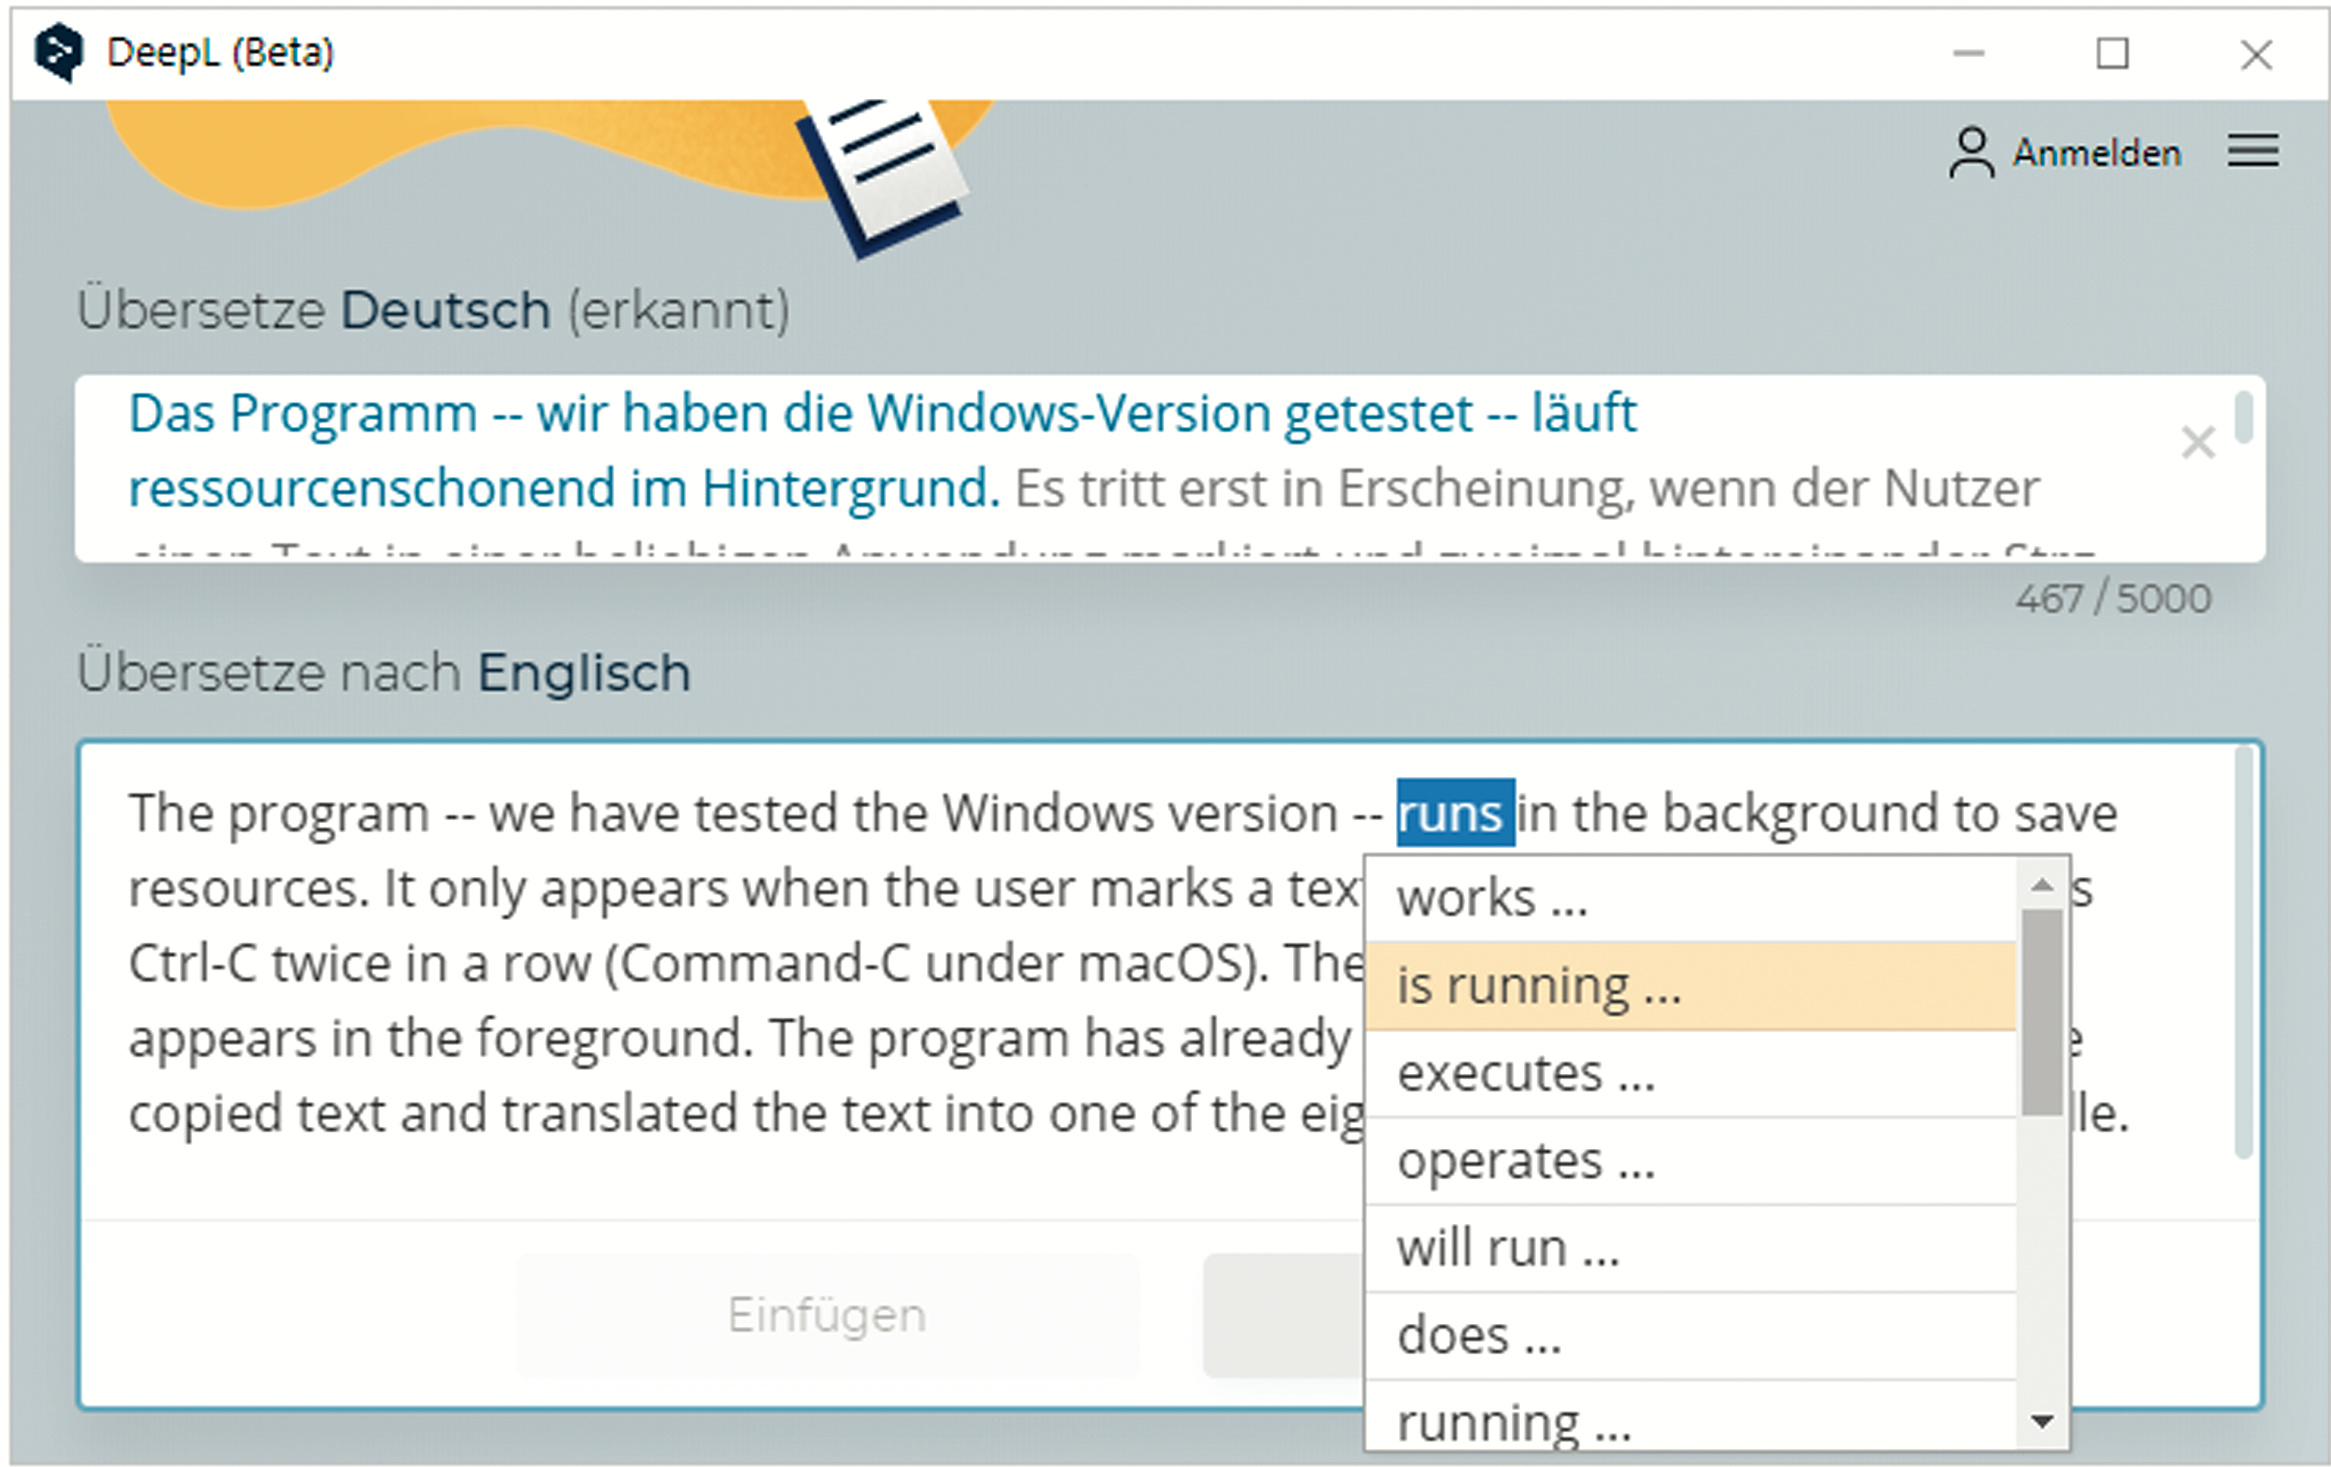Open the Englisch target language selector
Image resolution: width=2331 pixels, height=1467 pixels.
point(584,672)
